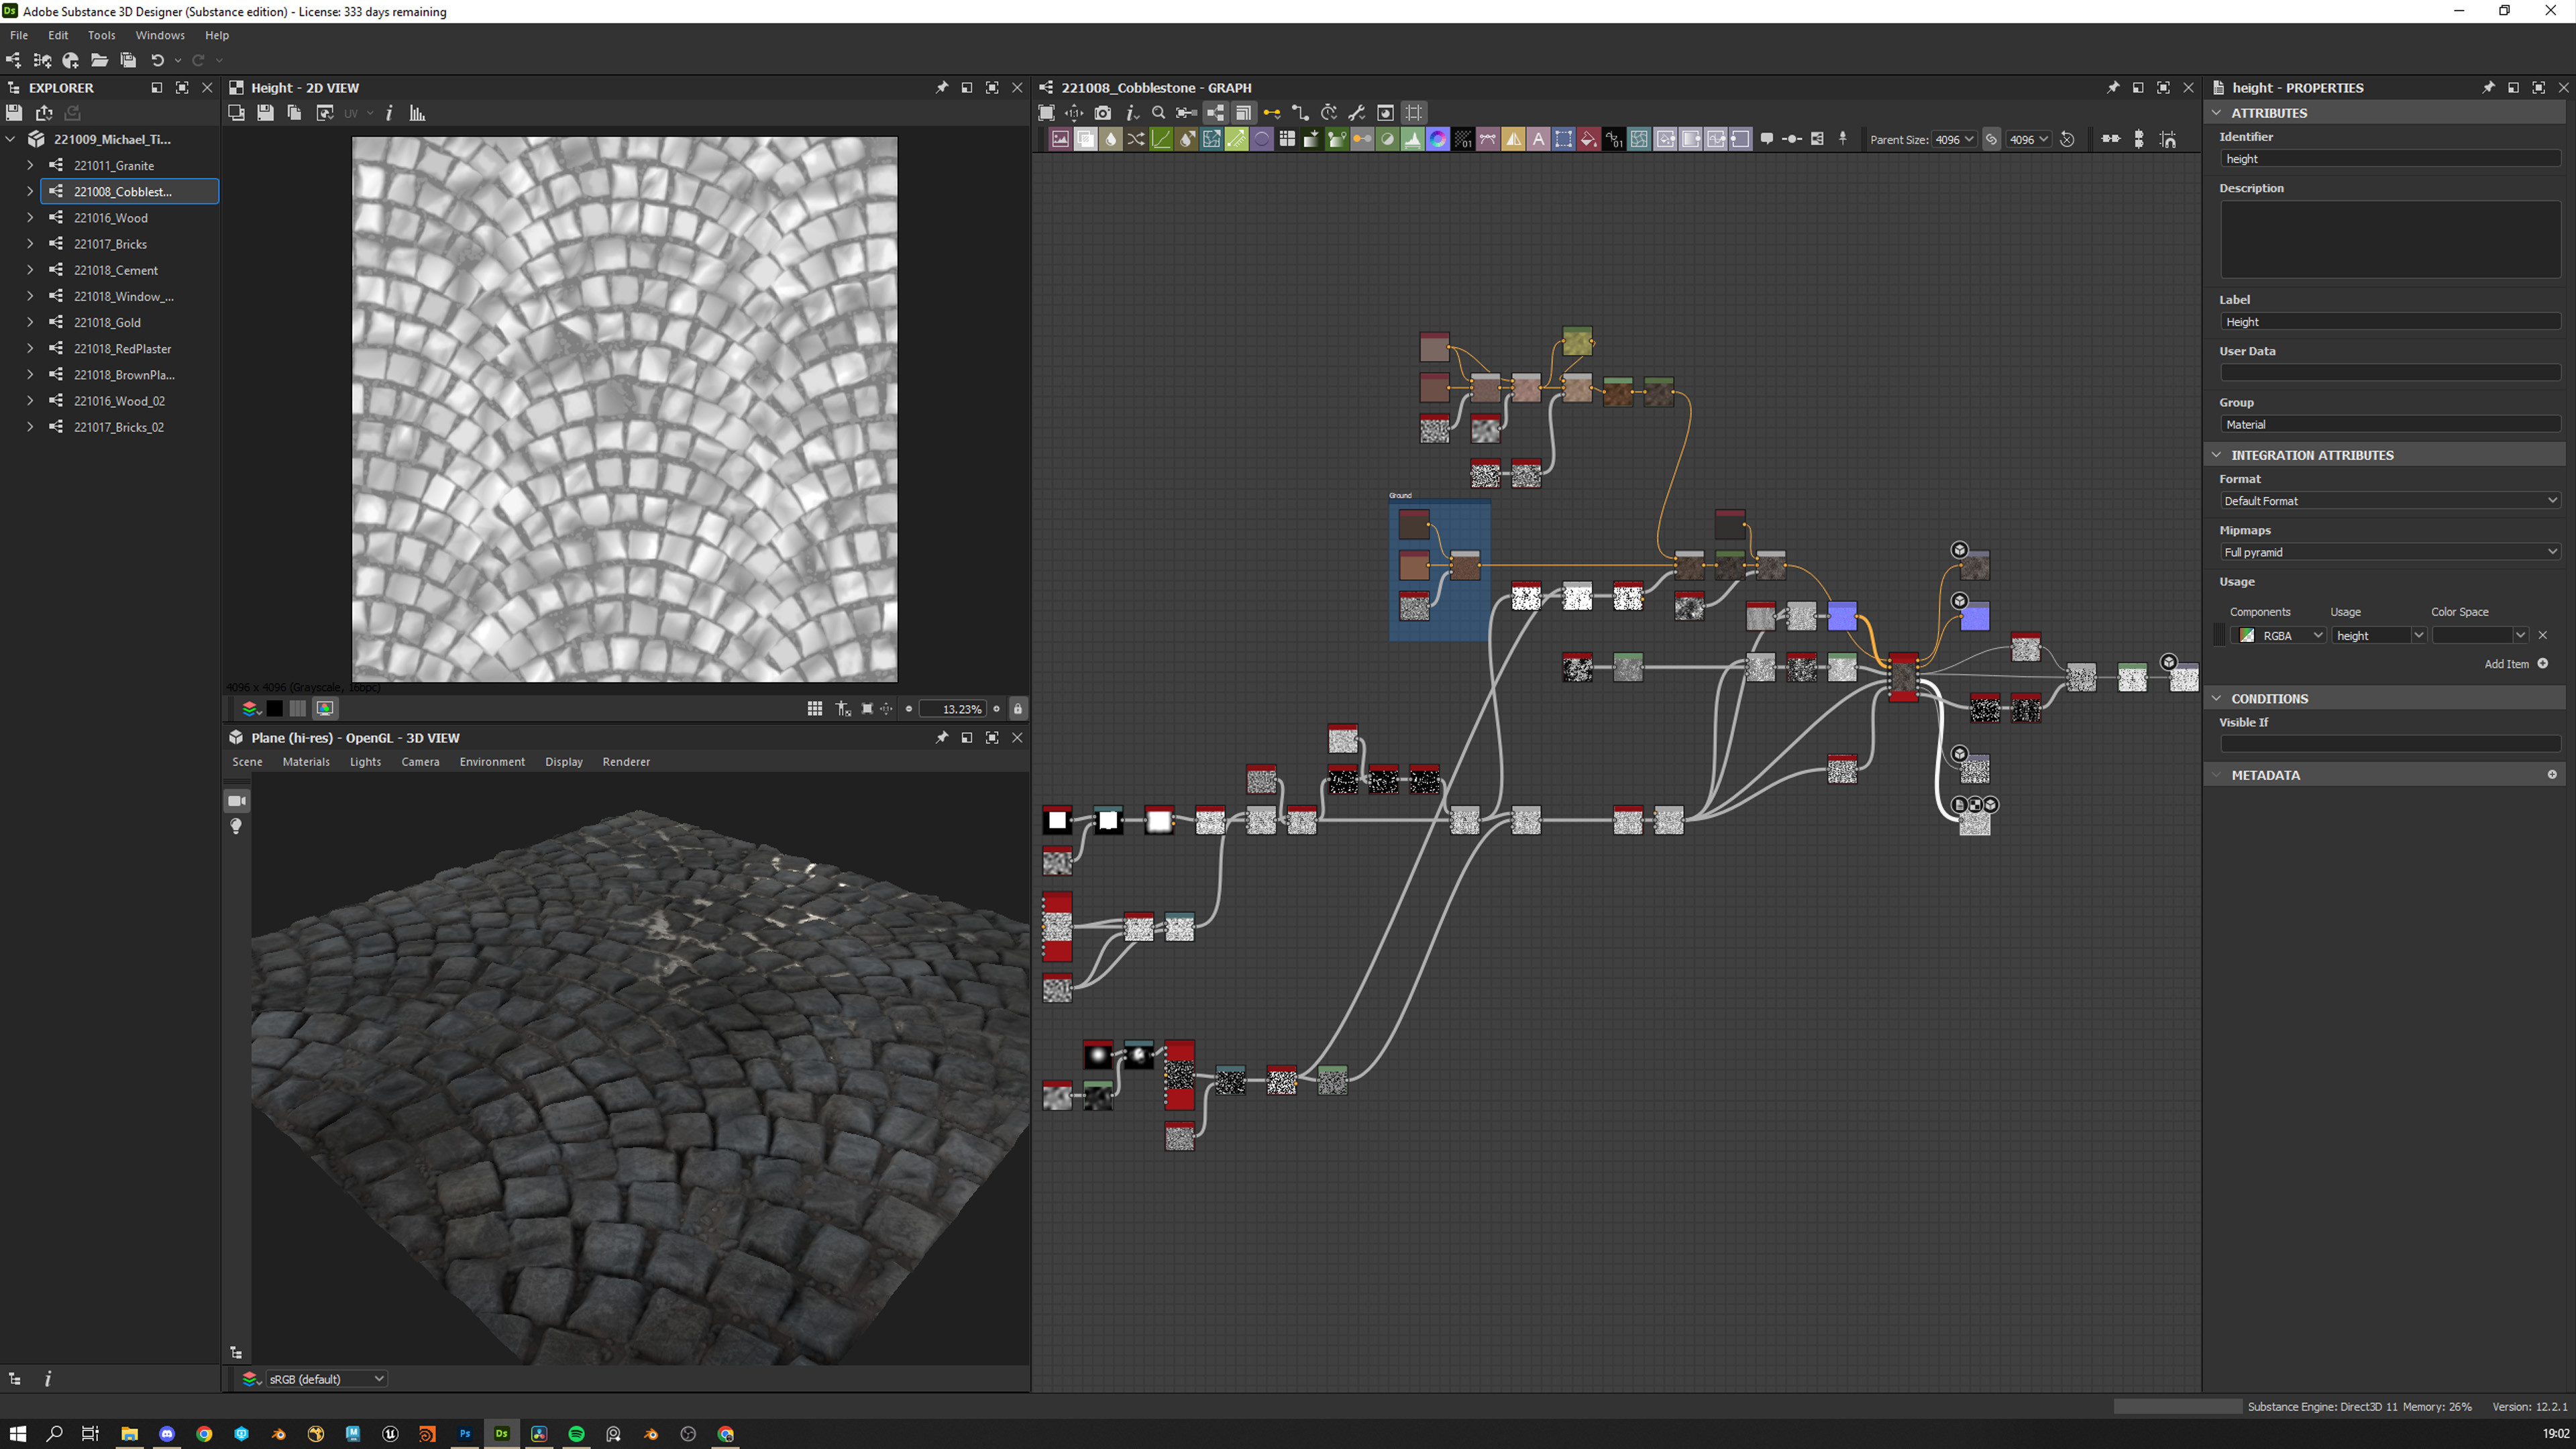2576x1449 pixels.
Task: Toggle the tiling grid display in the 2D view
Action: pos(815,709)
